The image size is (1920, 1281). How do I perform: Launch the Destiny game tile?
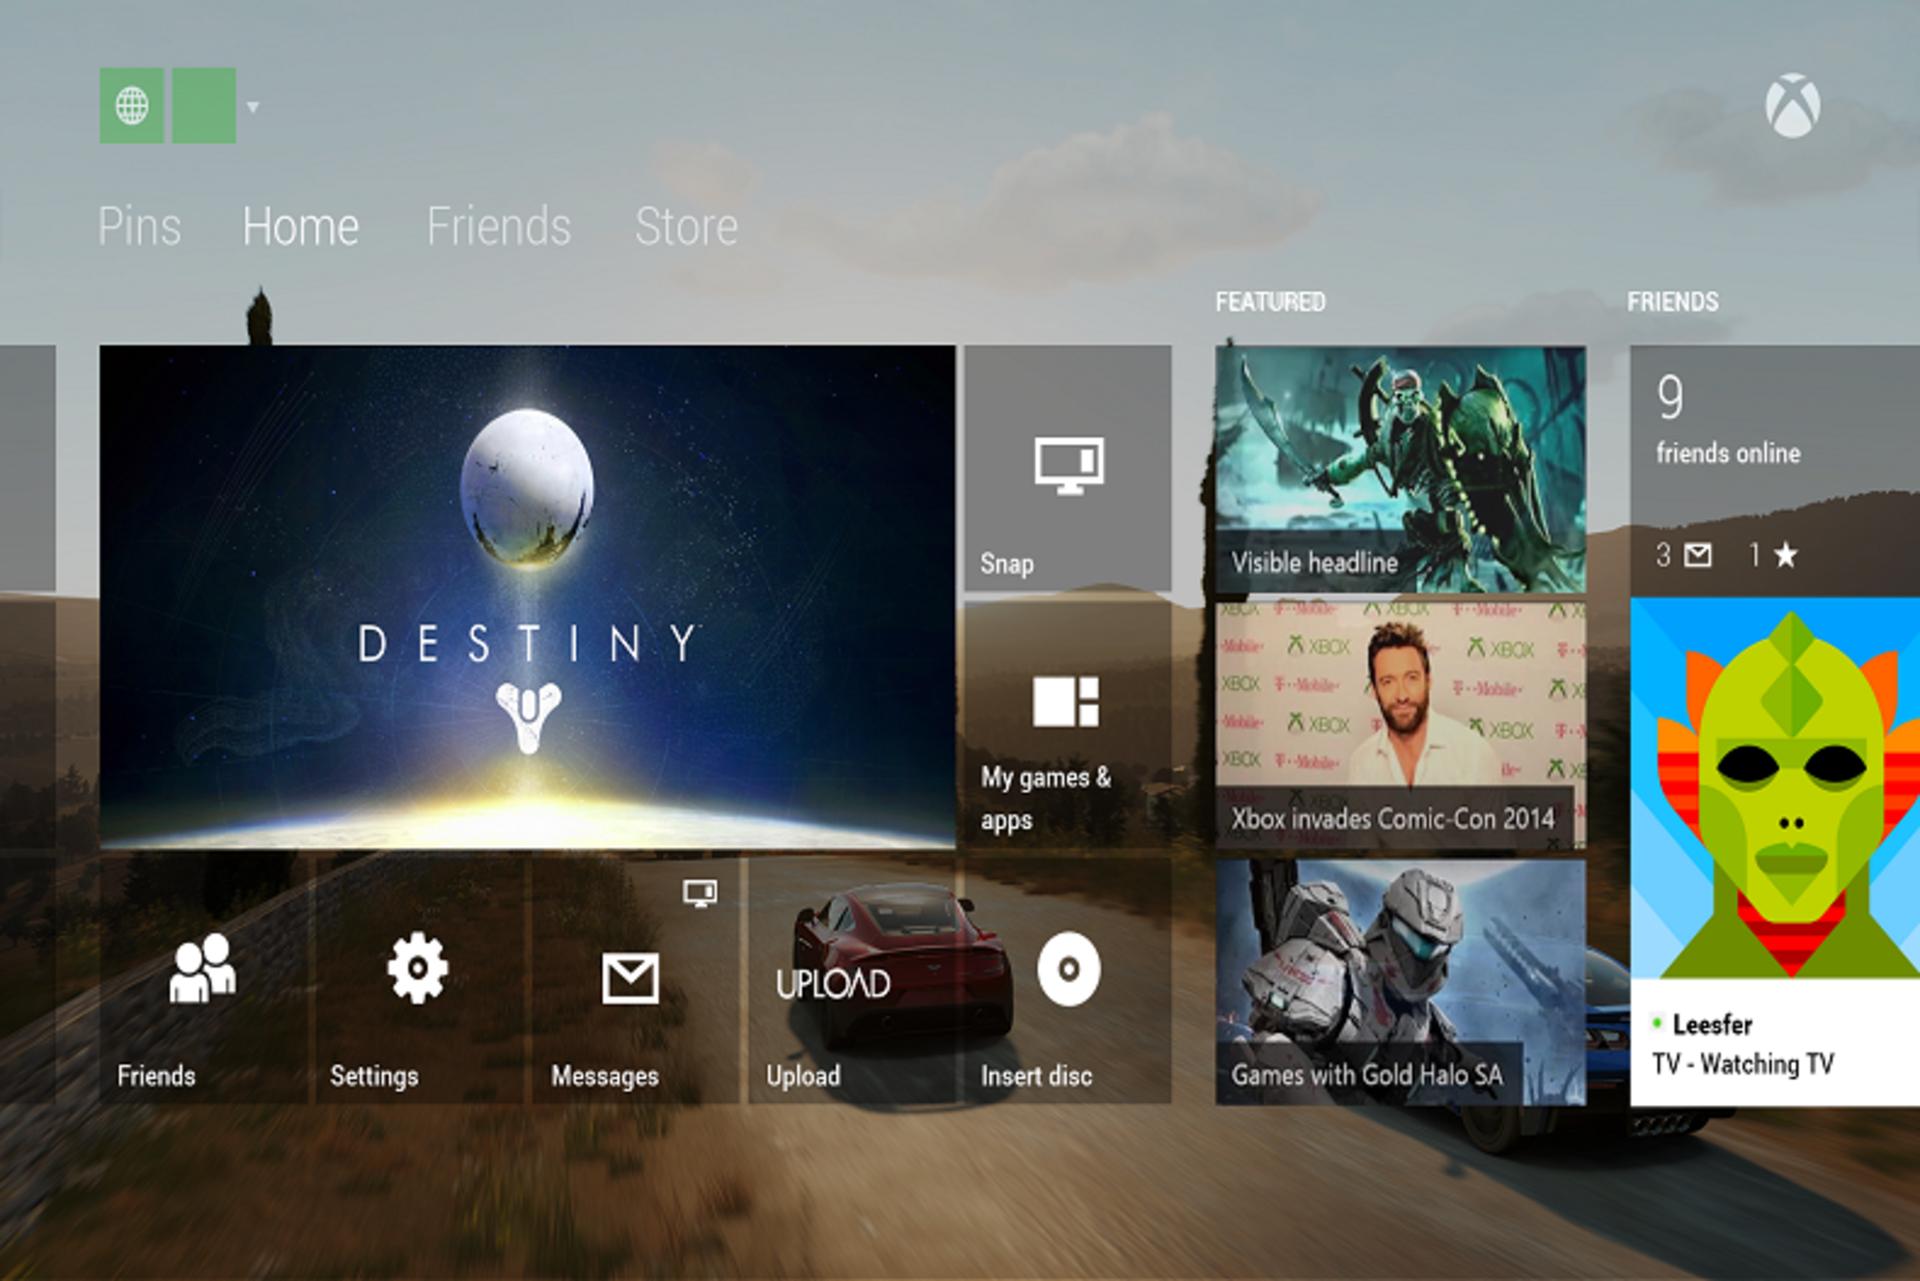[x=527, y=597]
